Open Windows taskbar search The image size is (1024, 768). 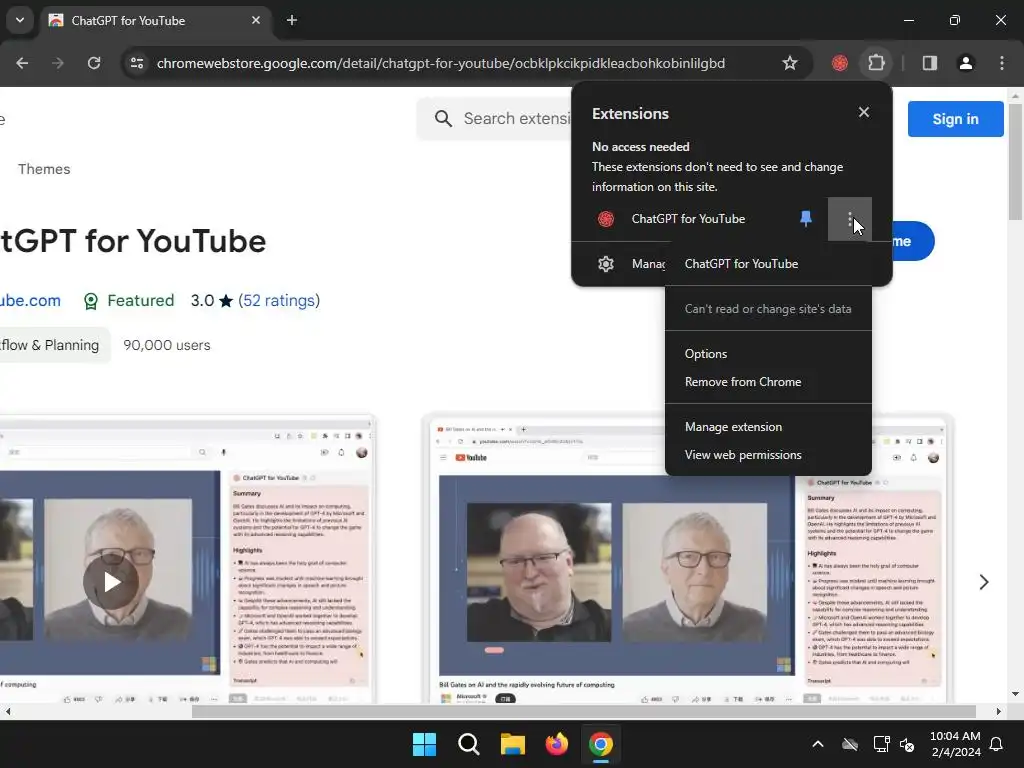469,744
